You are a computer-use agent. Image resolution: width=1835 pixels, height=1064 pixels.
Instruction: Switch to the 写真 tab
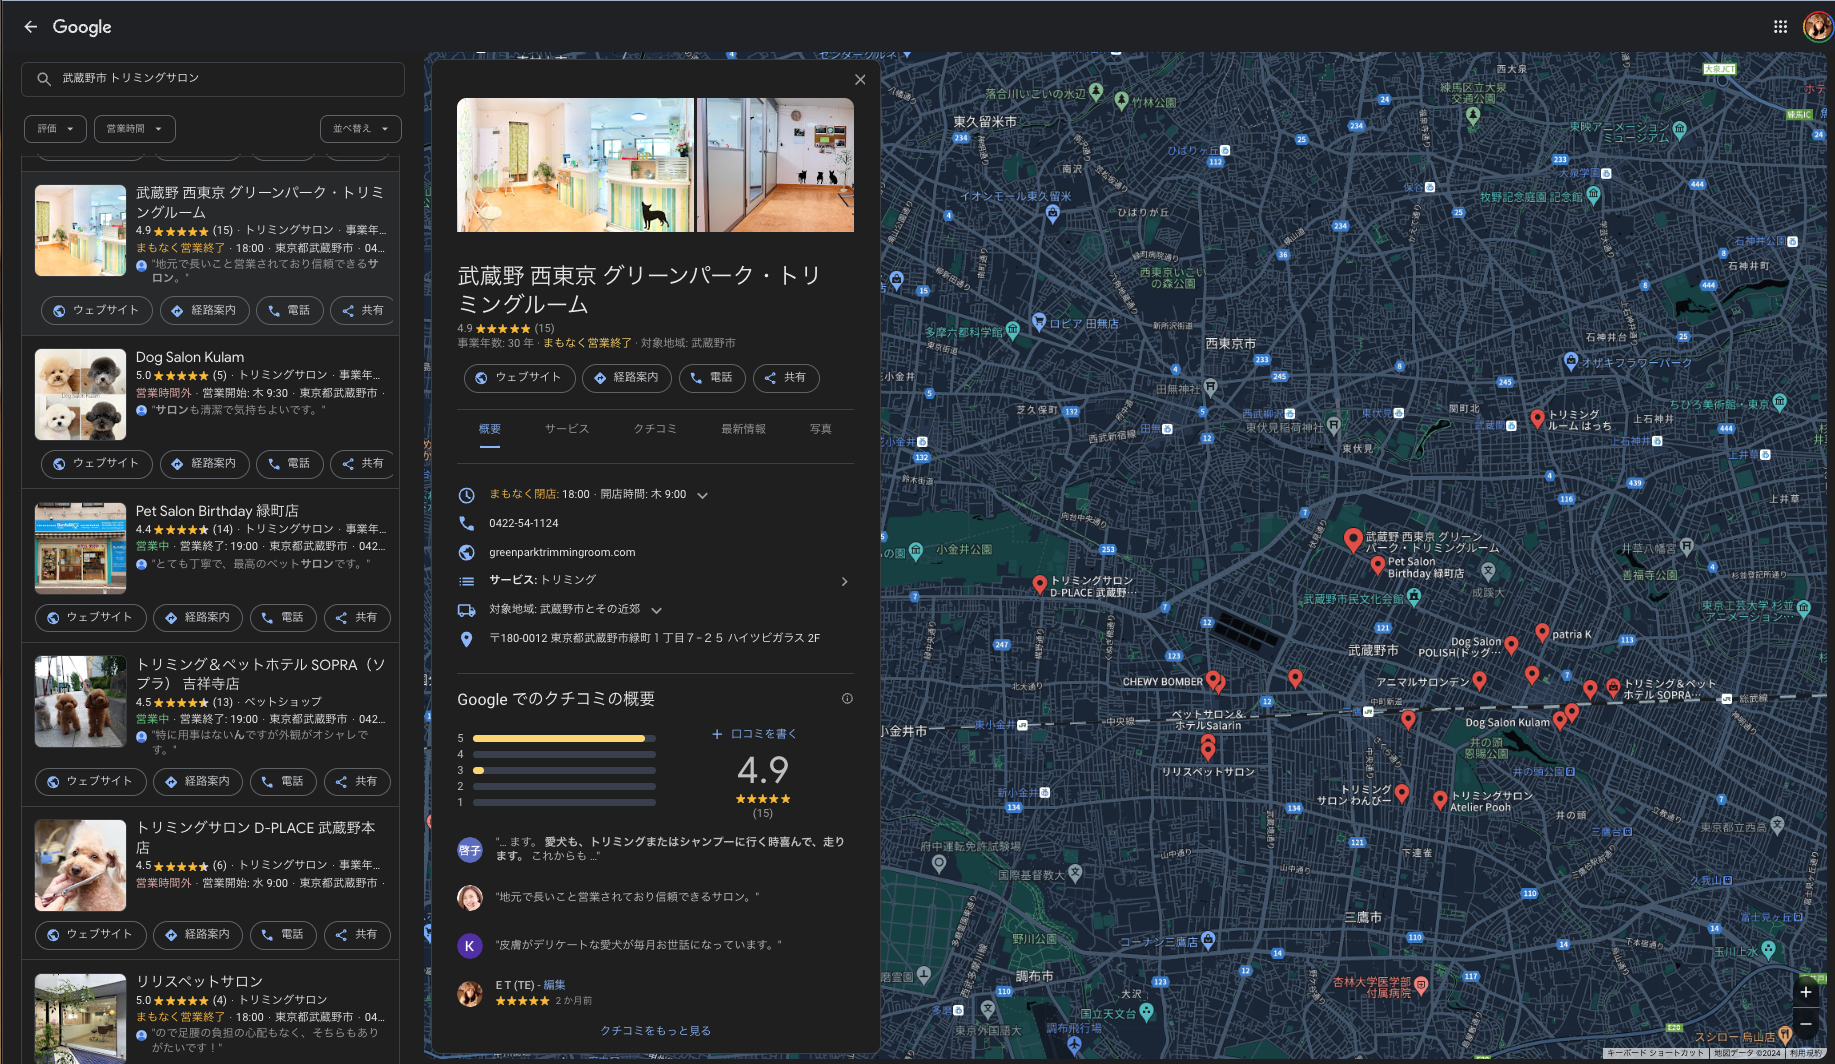point(820,429)
